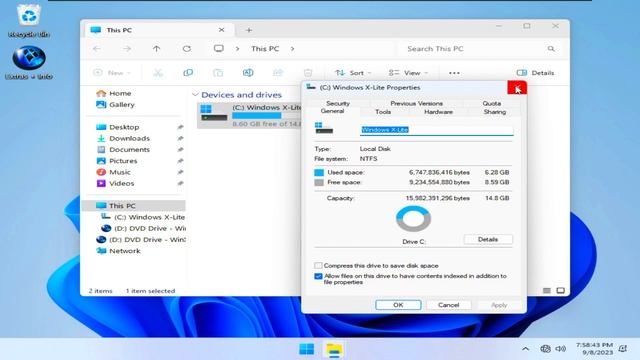Open volume control in system tray
640x360 pixels.
point(561,349)
